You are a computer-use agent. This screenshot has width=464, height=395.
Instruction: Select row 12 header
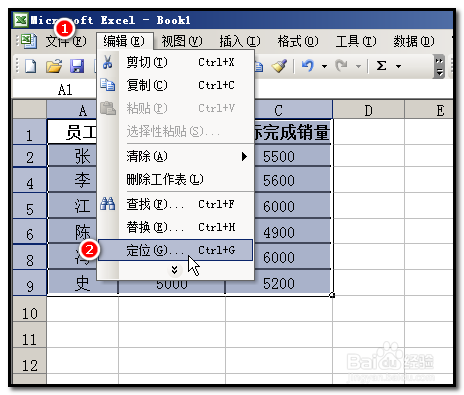tap(30, 362)
